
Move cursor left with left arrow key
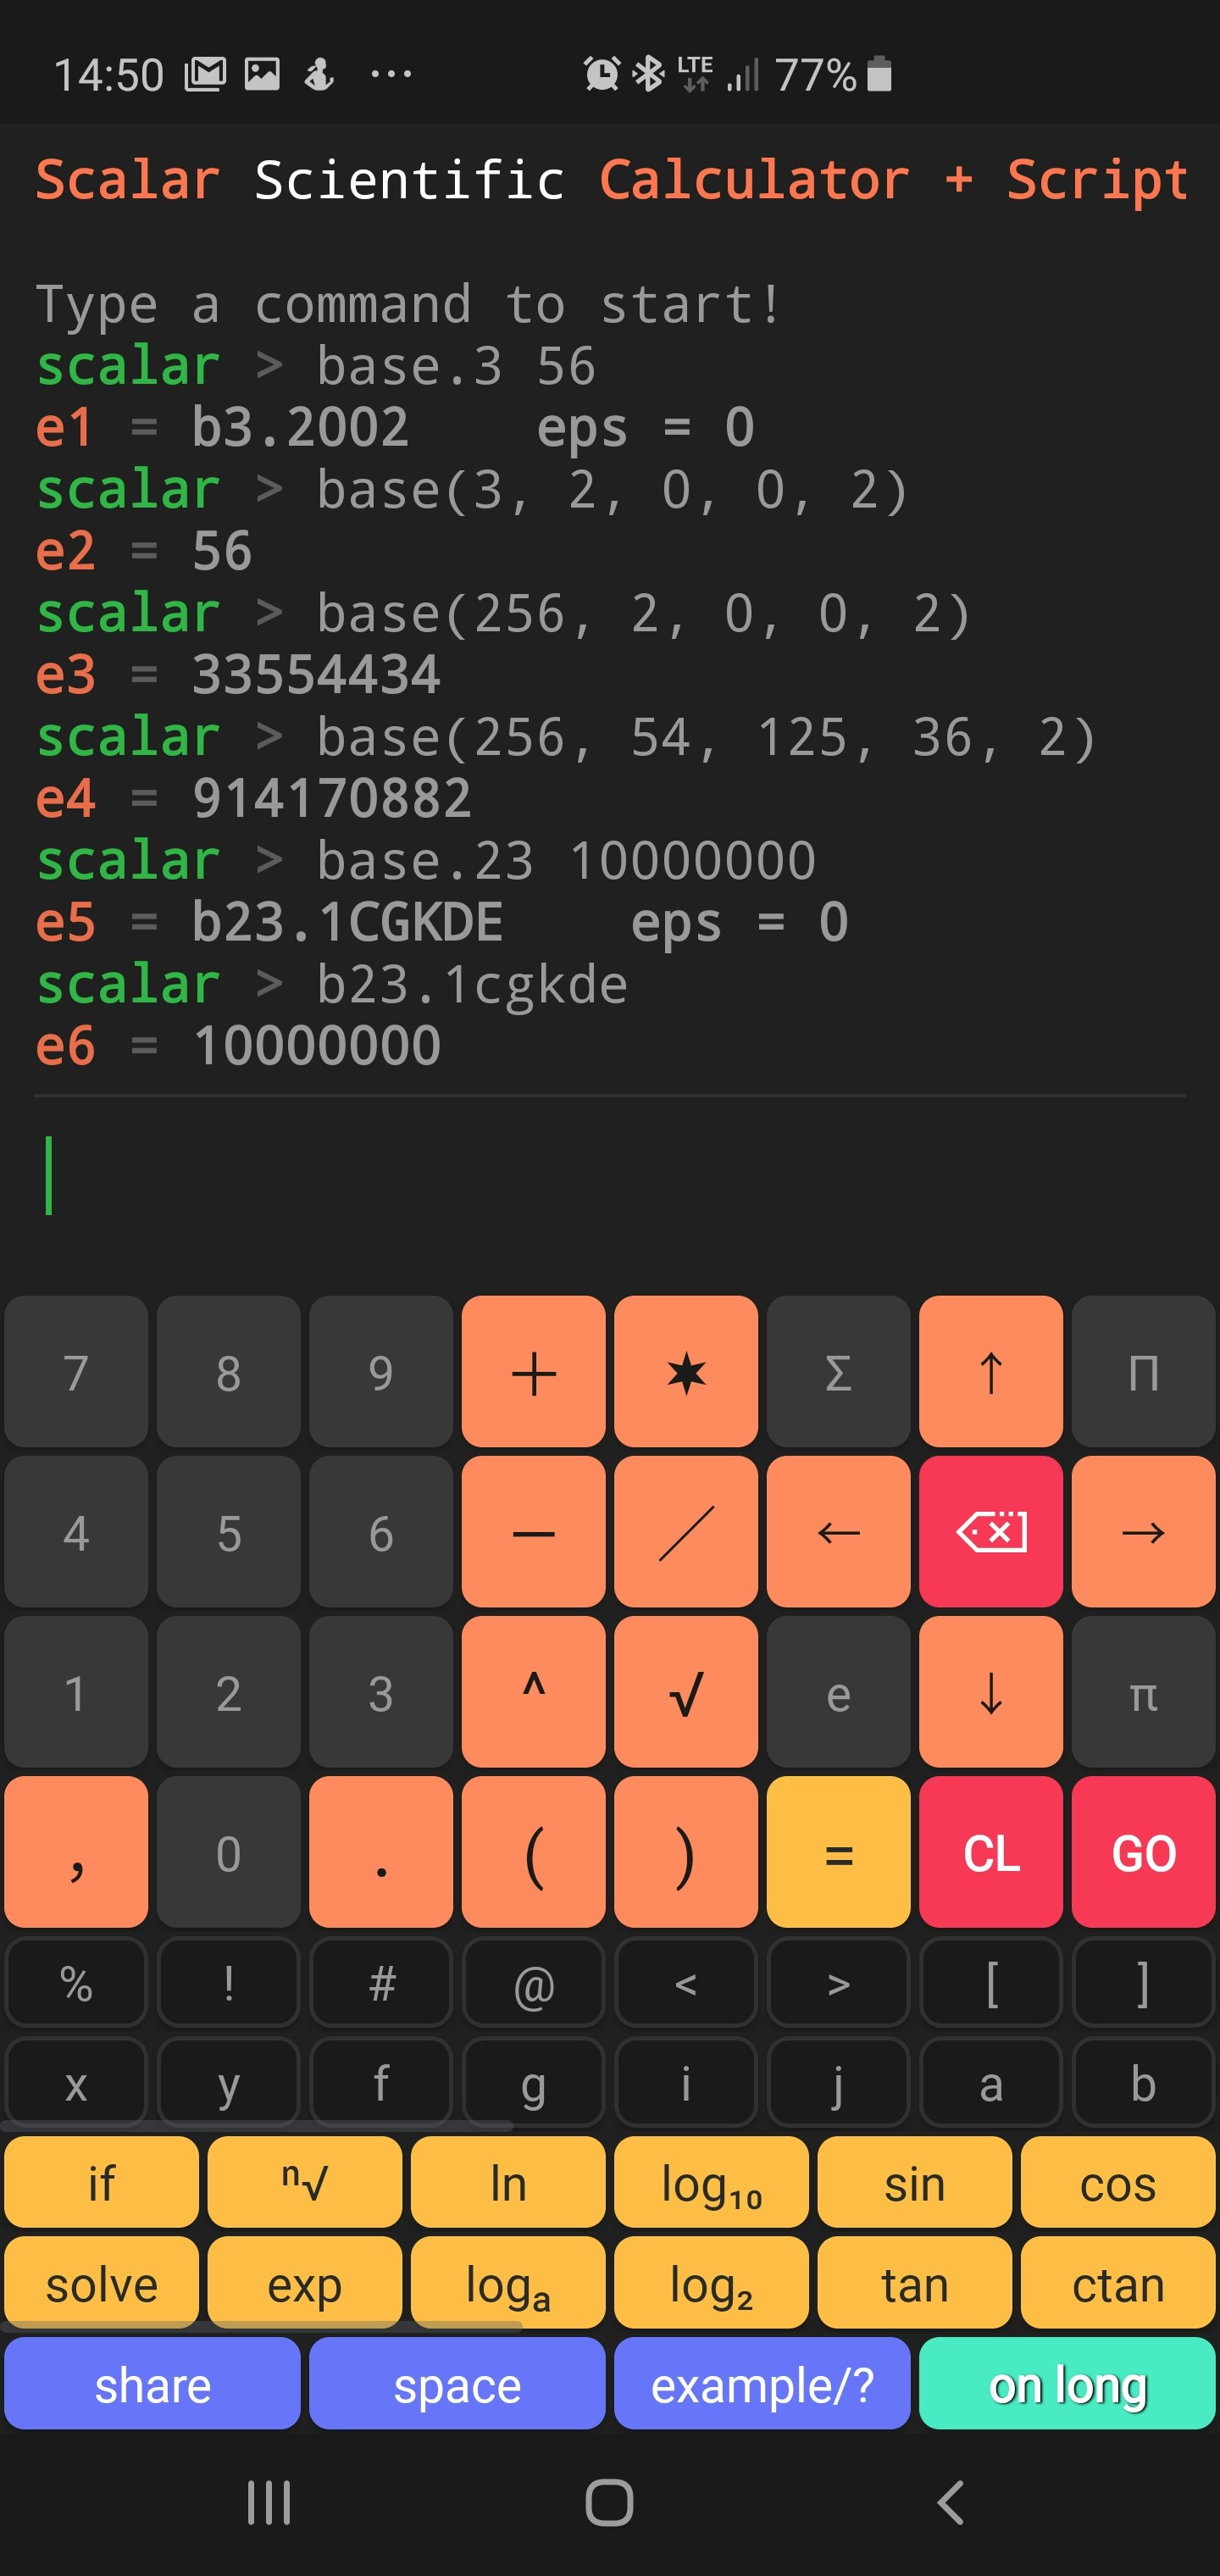[838, 1531]
